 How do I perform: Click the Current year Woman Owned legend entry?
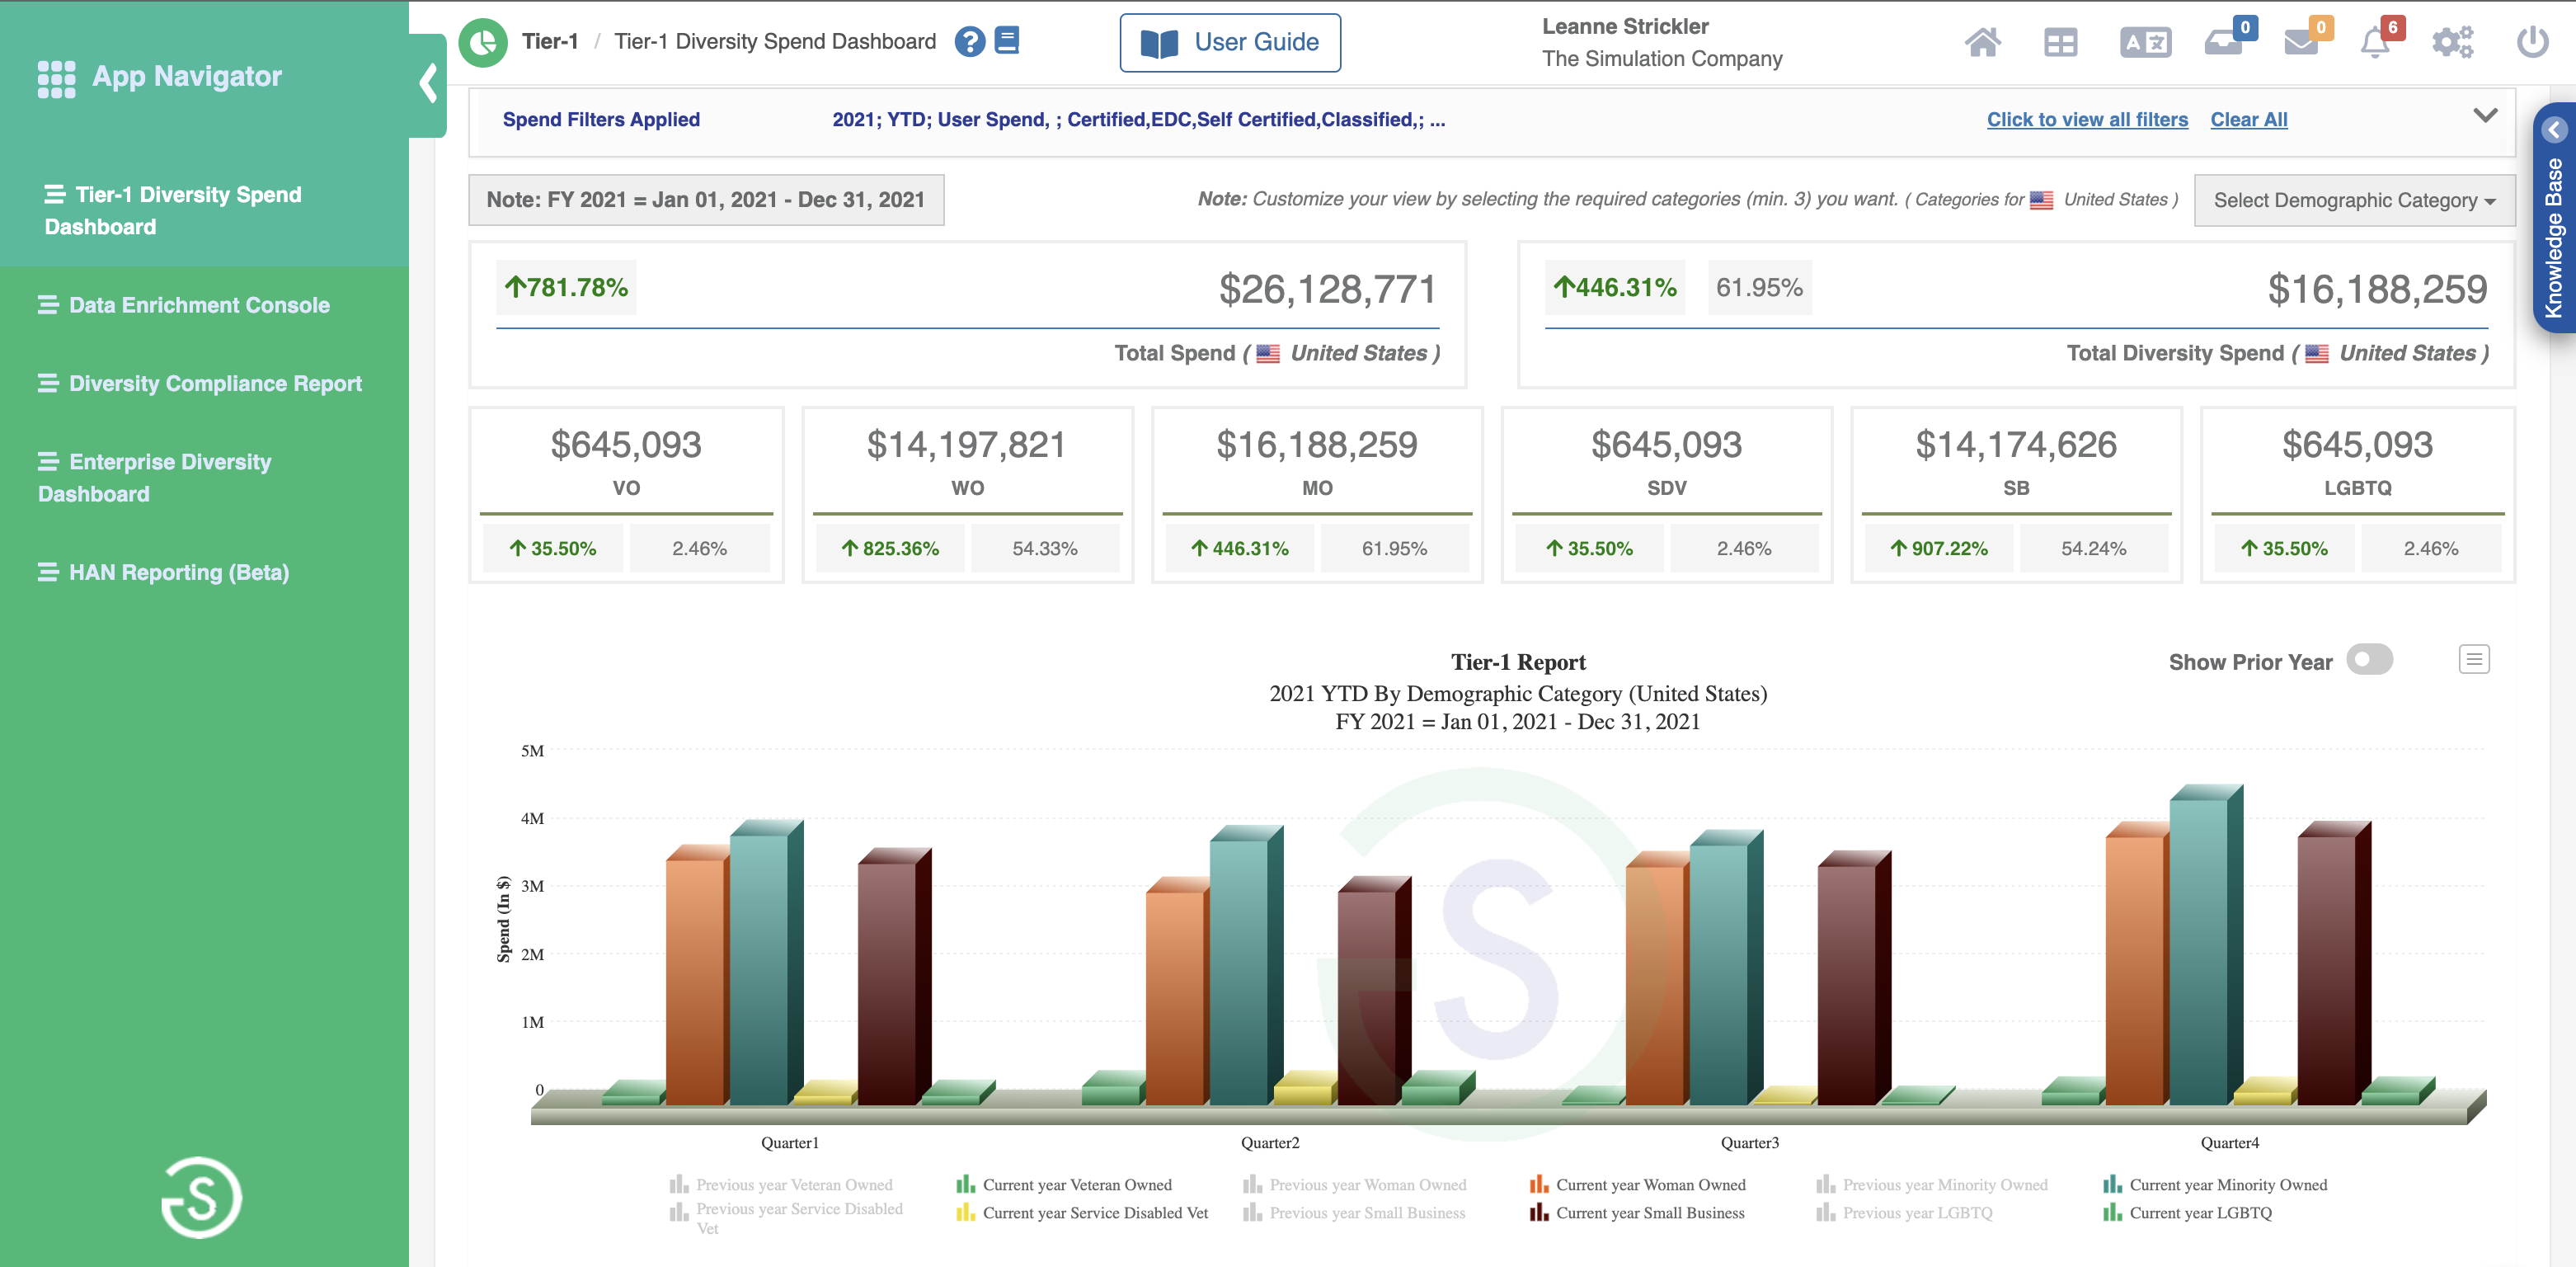1650,1184
